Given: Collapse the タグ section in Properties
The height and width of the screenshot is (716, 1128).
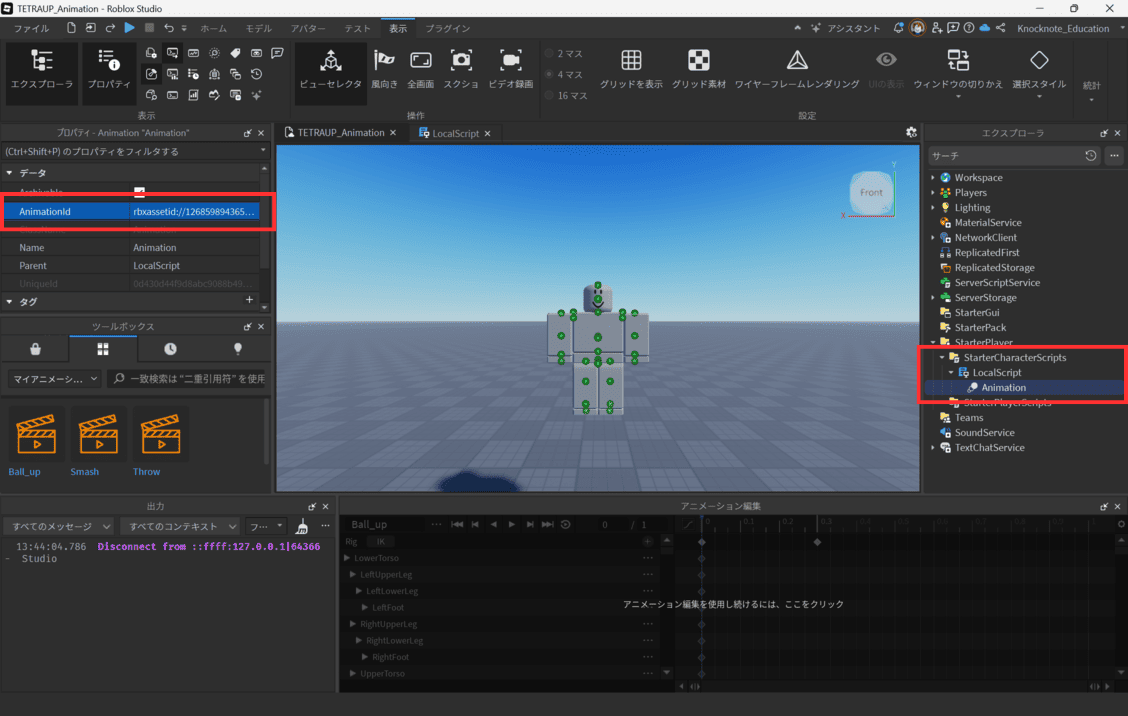Looking at the screenshot, I should coord(9,302).
